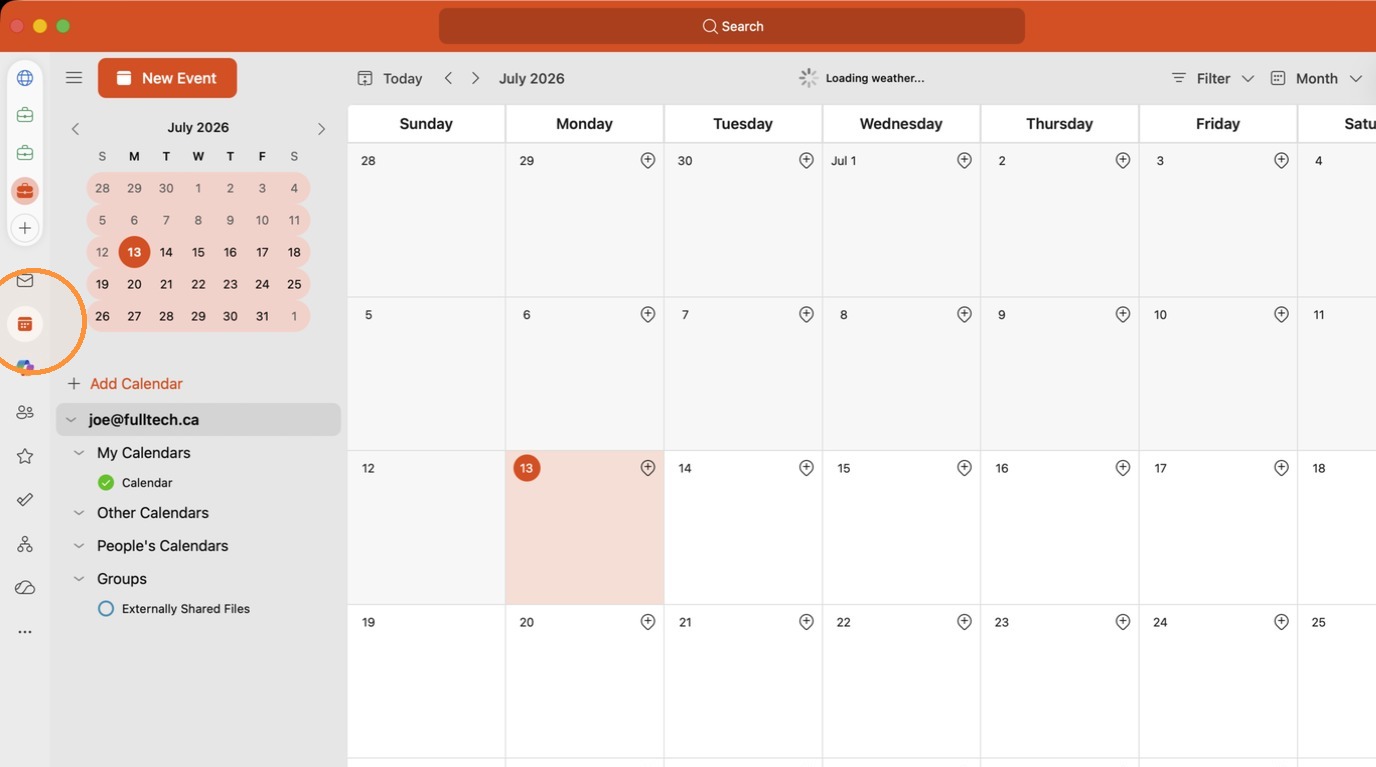The width and height of the screenshot is (1376, 767).
Task: Jump to Today in the toolbar
Action: (390, 78)
